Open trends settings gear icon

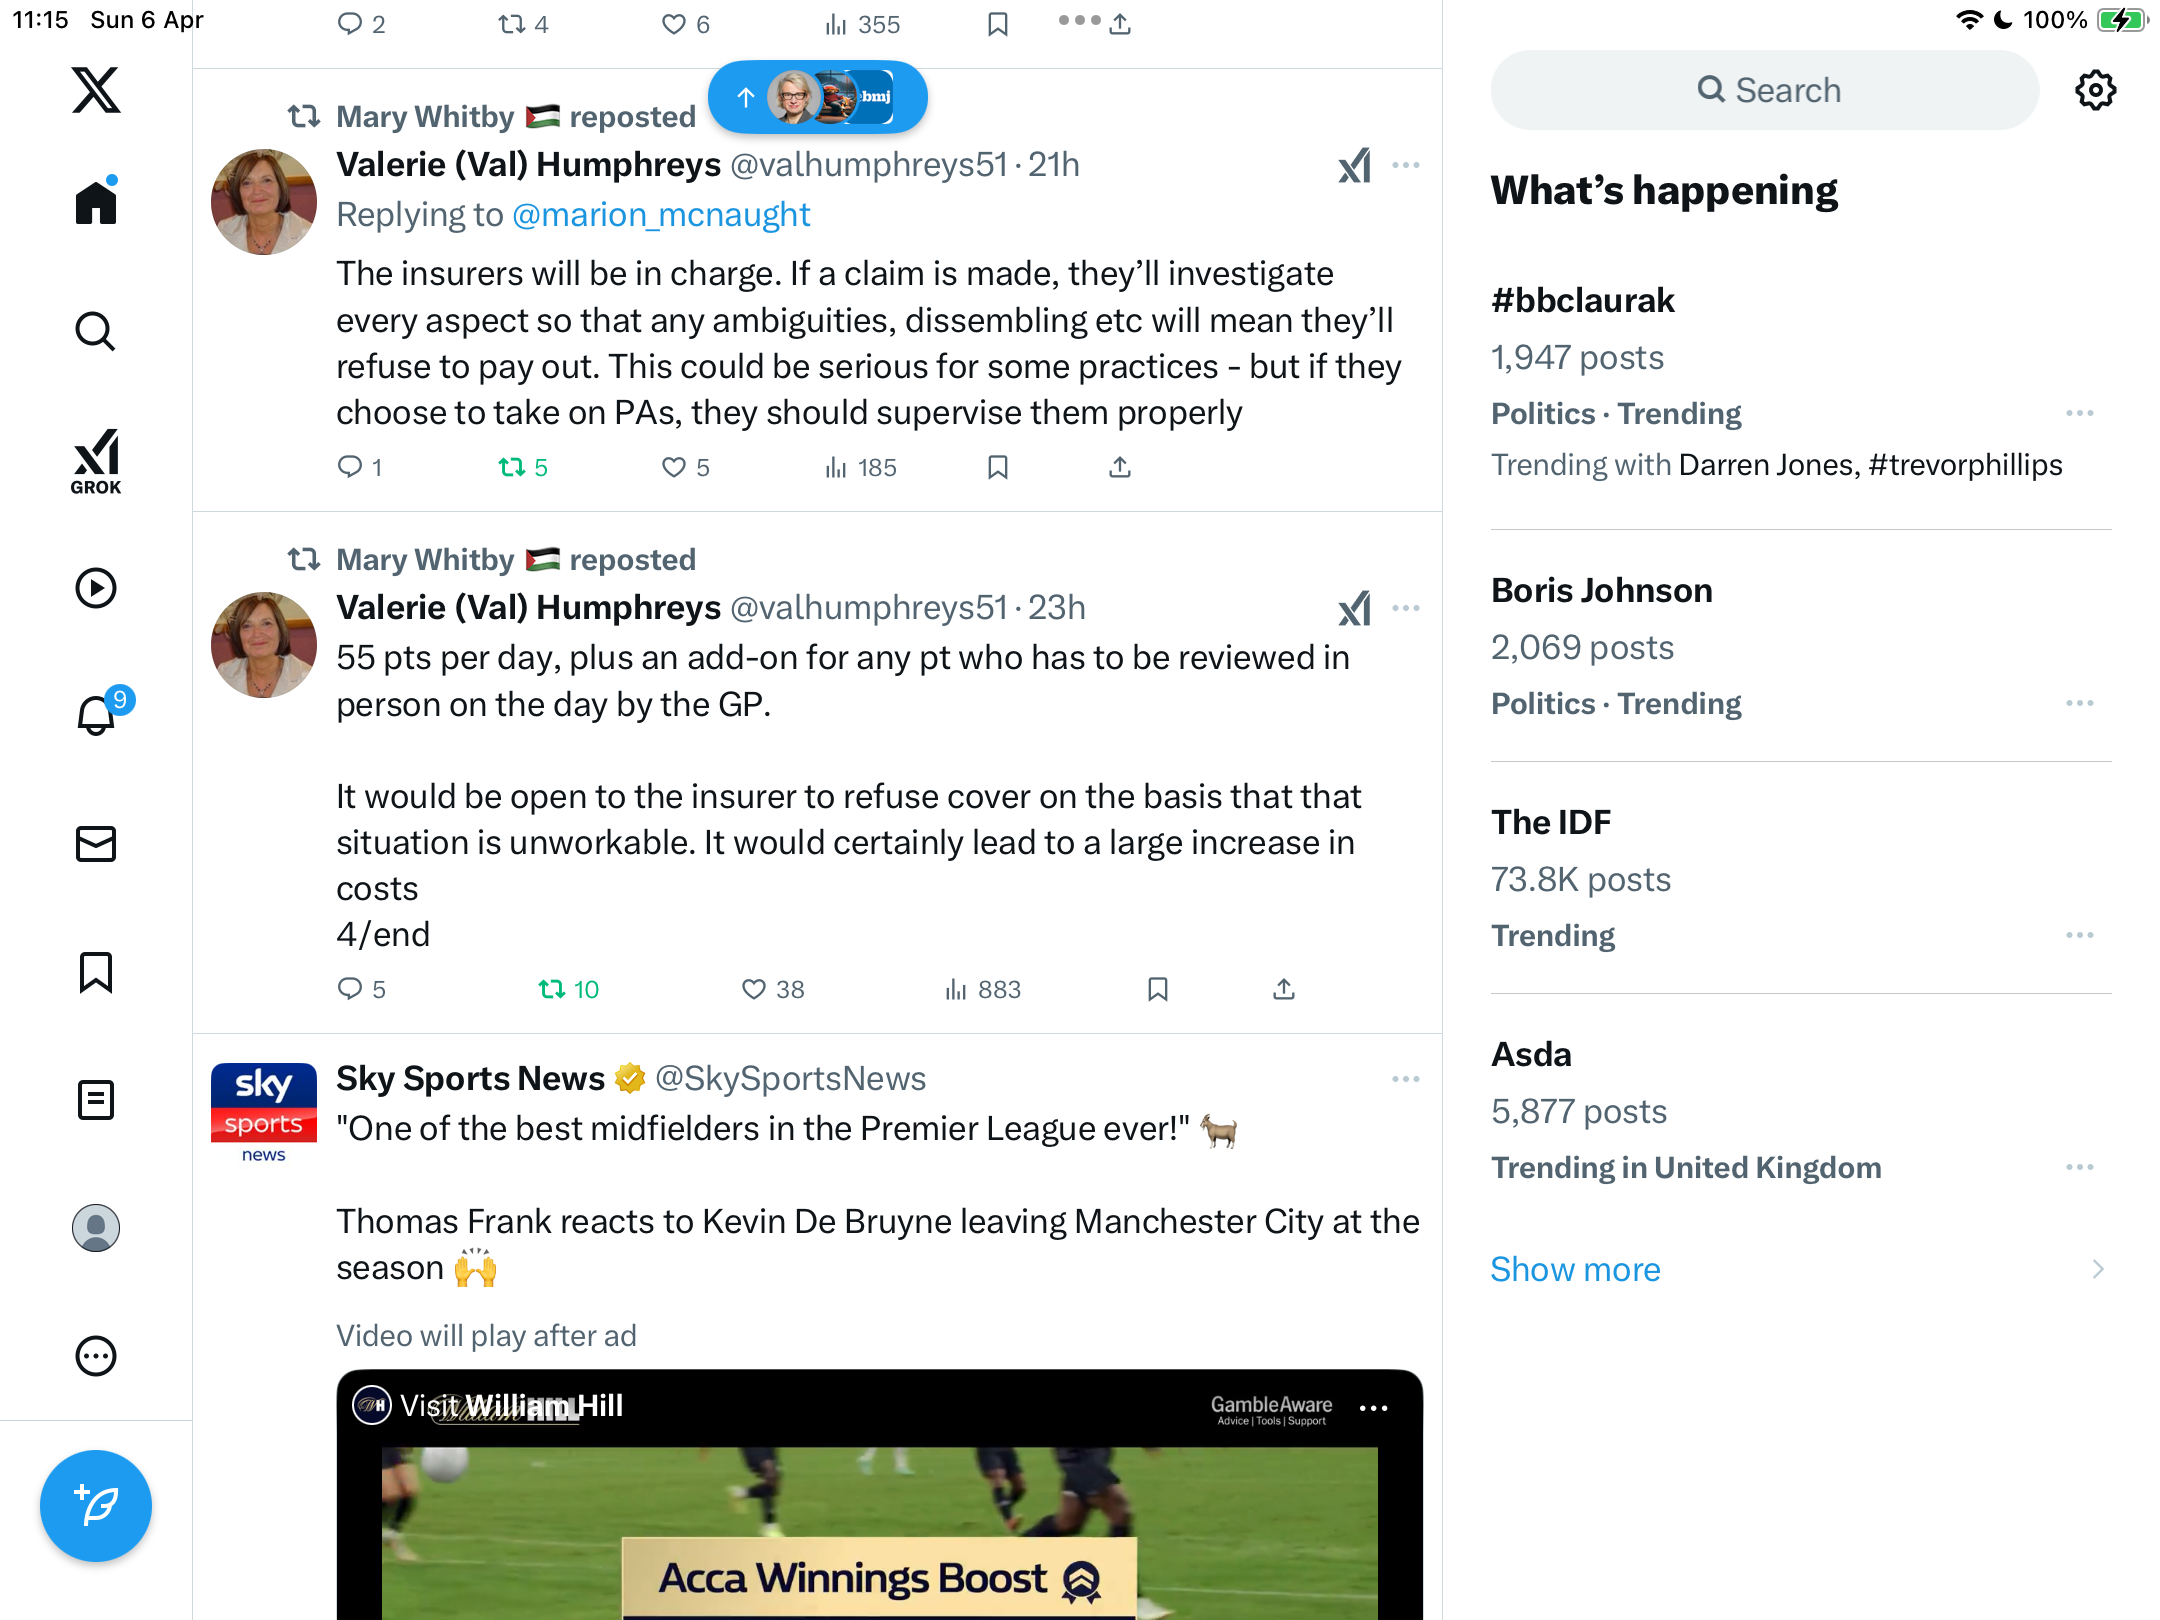click(2095, 90)
